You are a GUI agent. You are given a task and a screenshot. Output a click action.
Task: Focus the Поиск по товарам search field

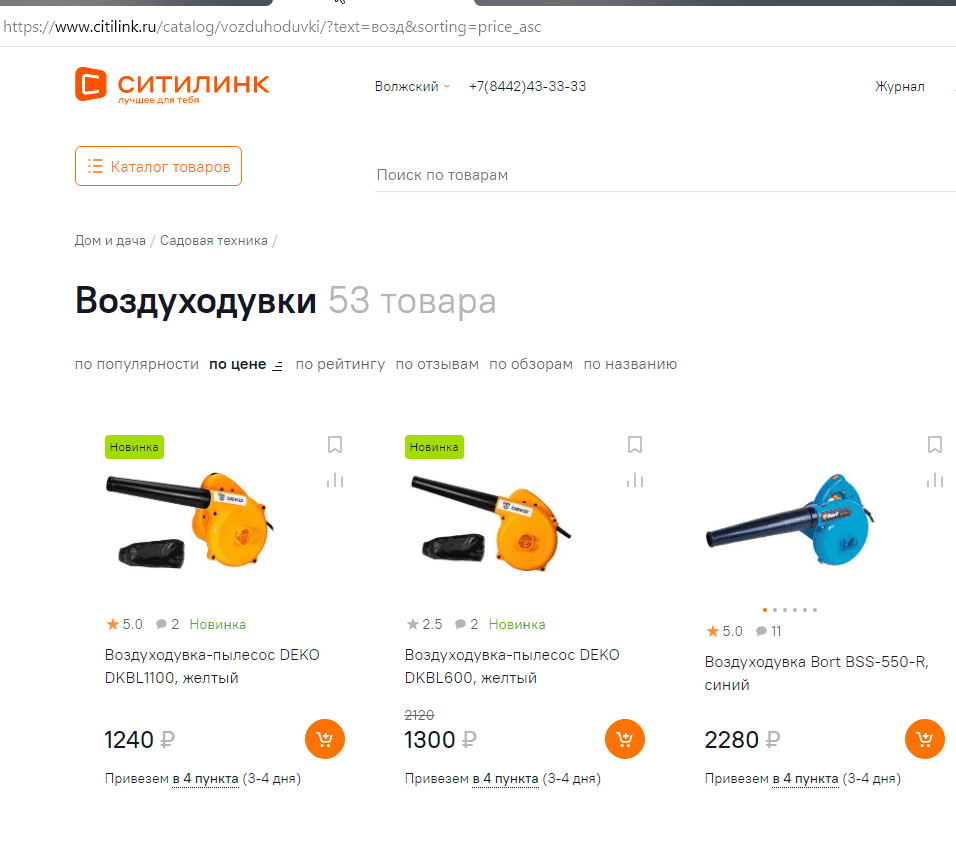(x=665, y=175)
